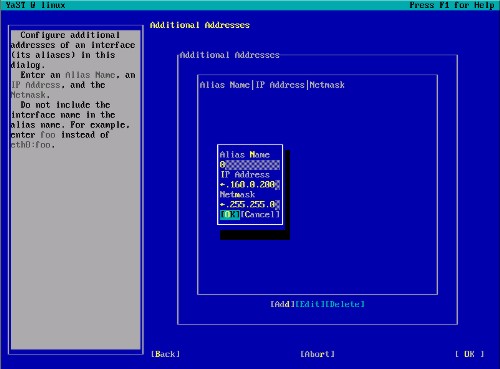Click the IP Address column header

coord(280,85)
